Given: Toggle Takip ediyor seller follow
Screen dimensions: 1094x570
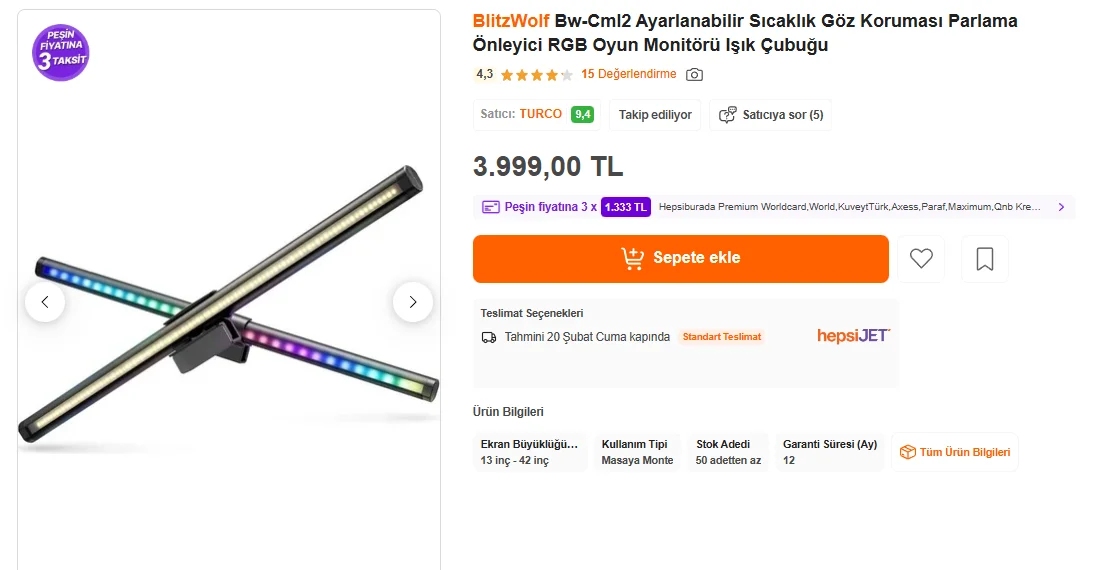Looking at the screenshot, I should pyautogui.click(x=655, y=115).
